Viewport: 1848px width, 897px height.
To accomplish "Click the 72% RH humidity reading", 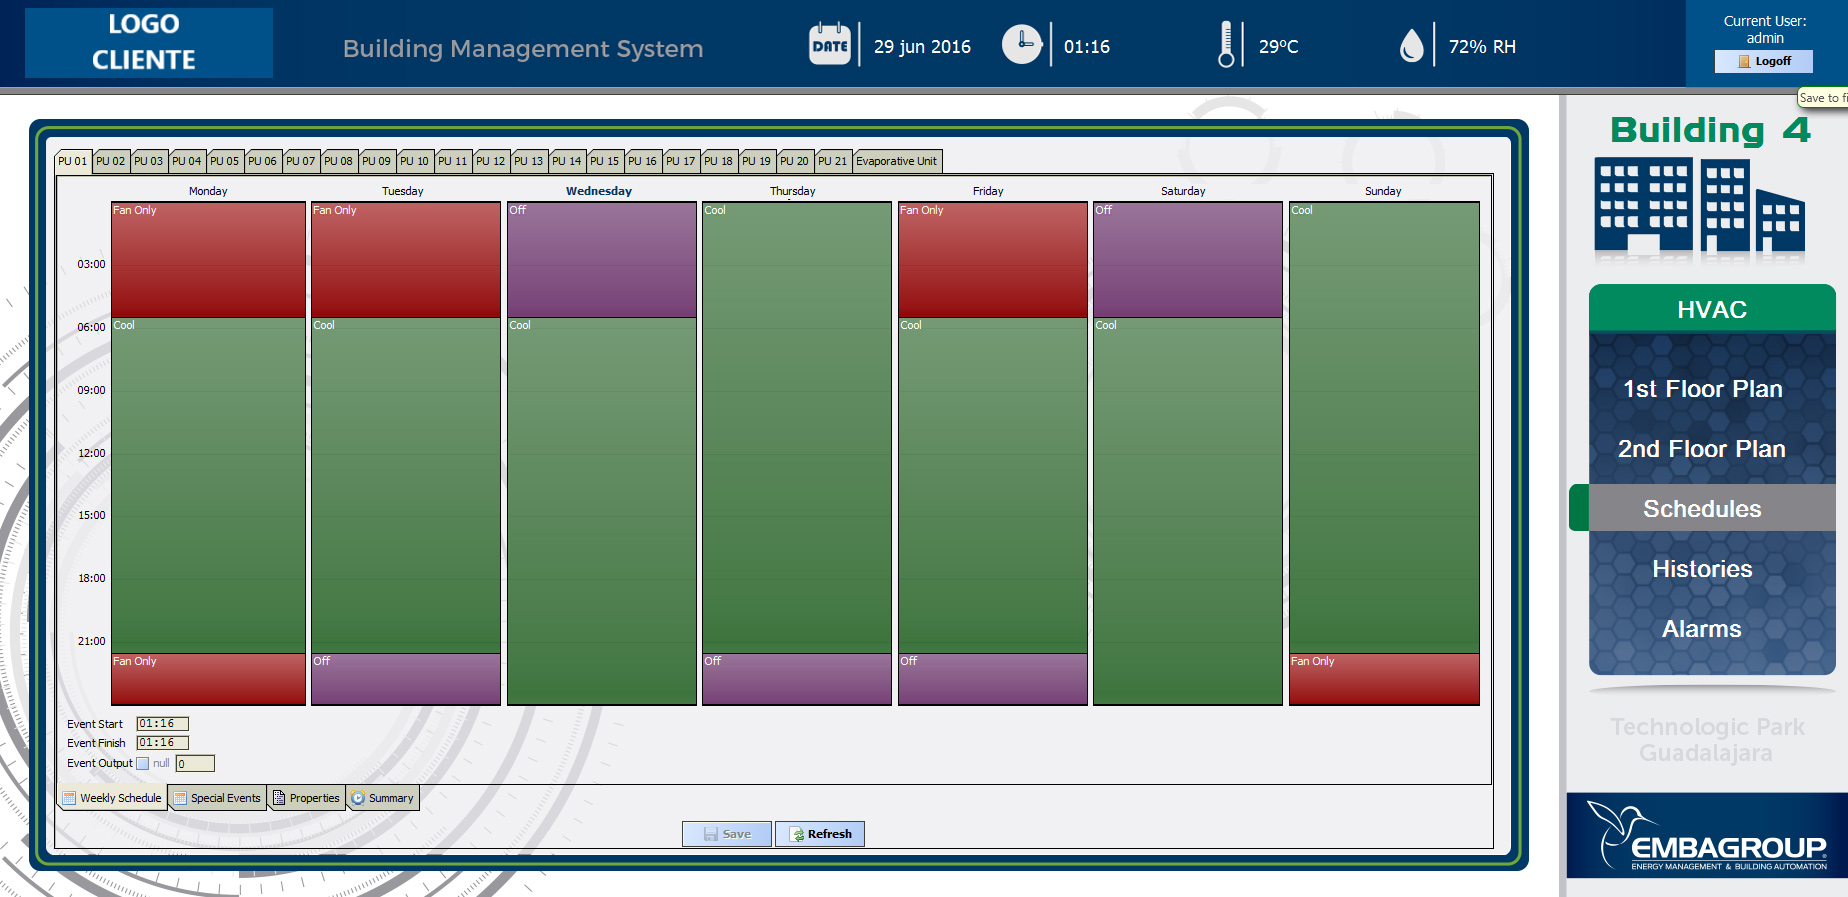I will pyautogui.click(x=1482, y=47).
